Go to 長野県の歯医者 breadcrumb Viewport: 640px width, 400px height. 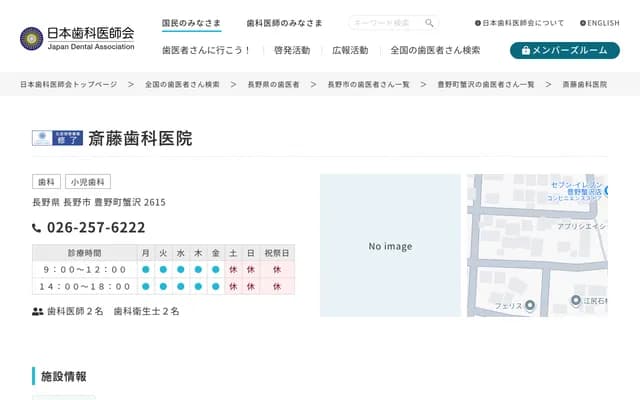tap(272, 85)
